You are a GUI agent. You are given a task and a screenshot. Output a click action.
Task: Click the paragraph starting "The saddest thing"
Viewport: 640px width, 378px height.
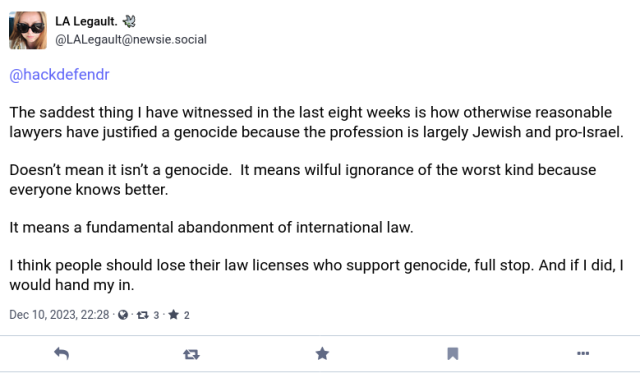point(316,122)
